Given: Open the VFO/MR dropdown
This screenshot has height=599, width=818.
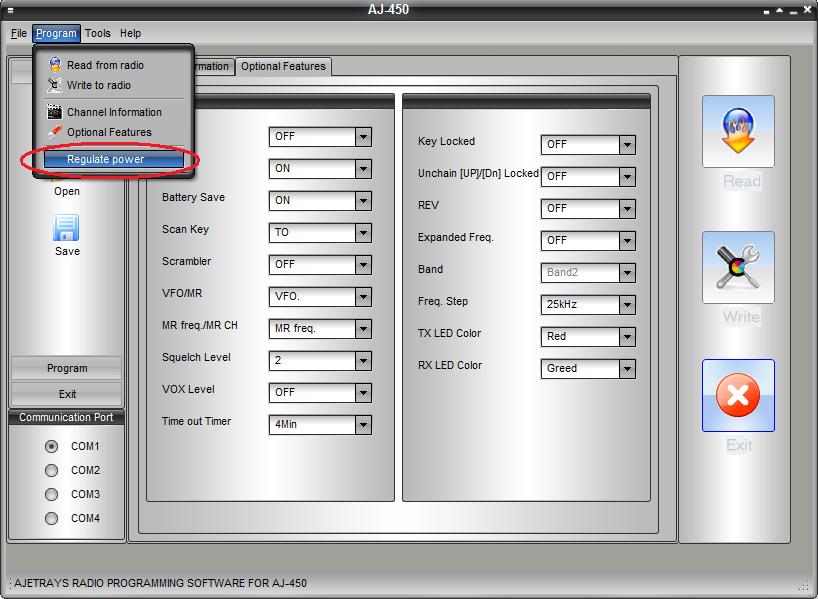Looking at the screenshot, I should (x=363, y=297).
